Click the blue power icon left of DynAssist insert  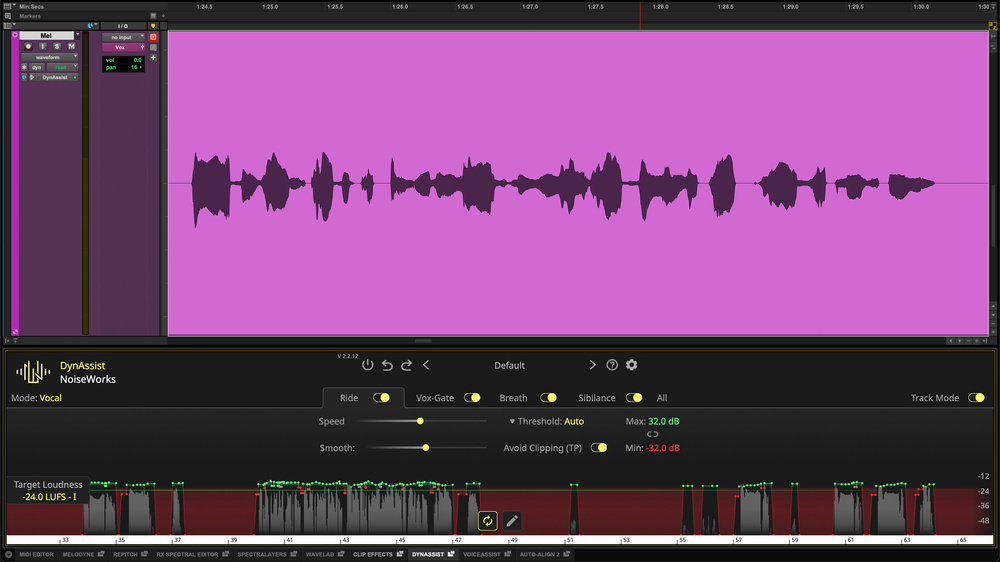[24, 77]
